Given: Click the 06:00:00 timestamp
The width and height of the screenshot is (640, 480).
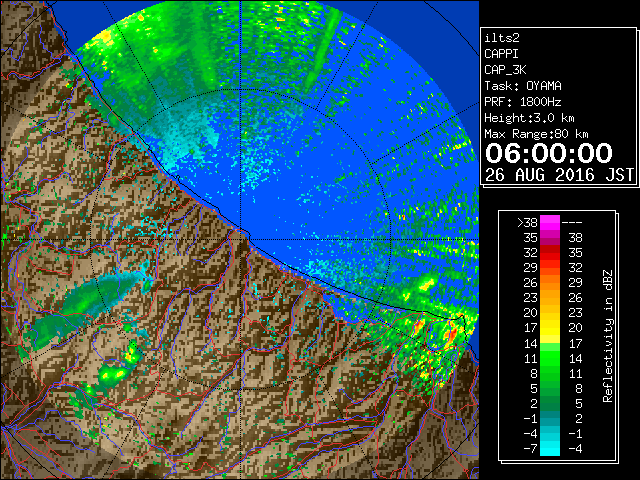Looking at the screenshot, I should click(x=549, y=153).
